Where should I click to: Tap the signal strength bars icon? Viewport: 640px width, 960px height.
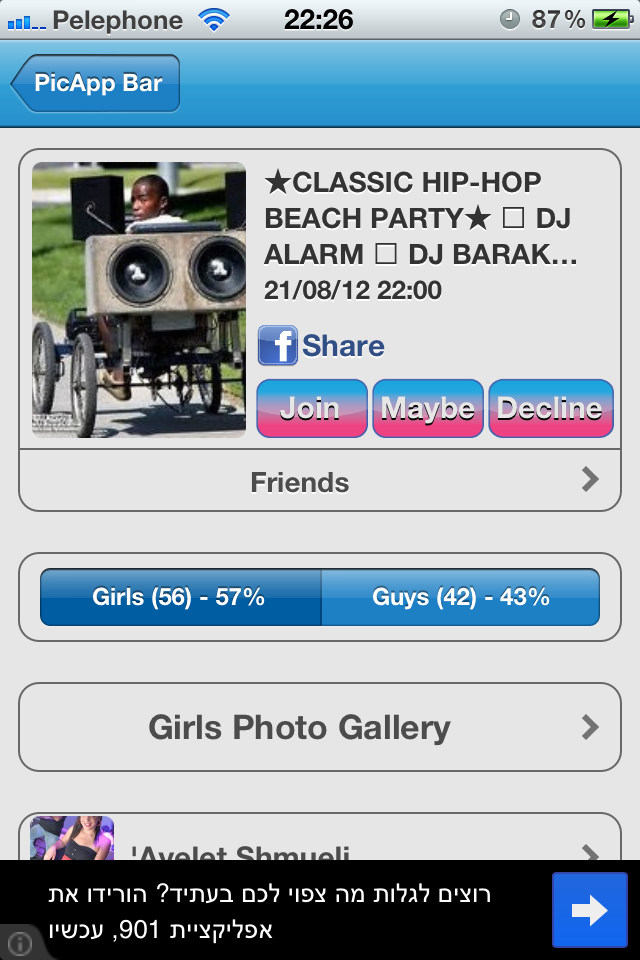pyautogui.click(x=26, y=23)
